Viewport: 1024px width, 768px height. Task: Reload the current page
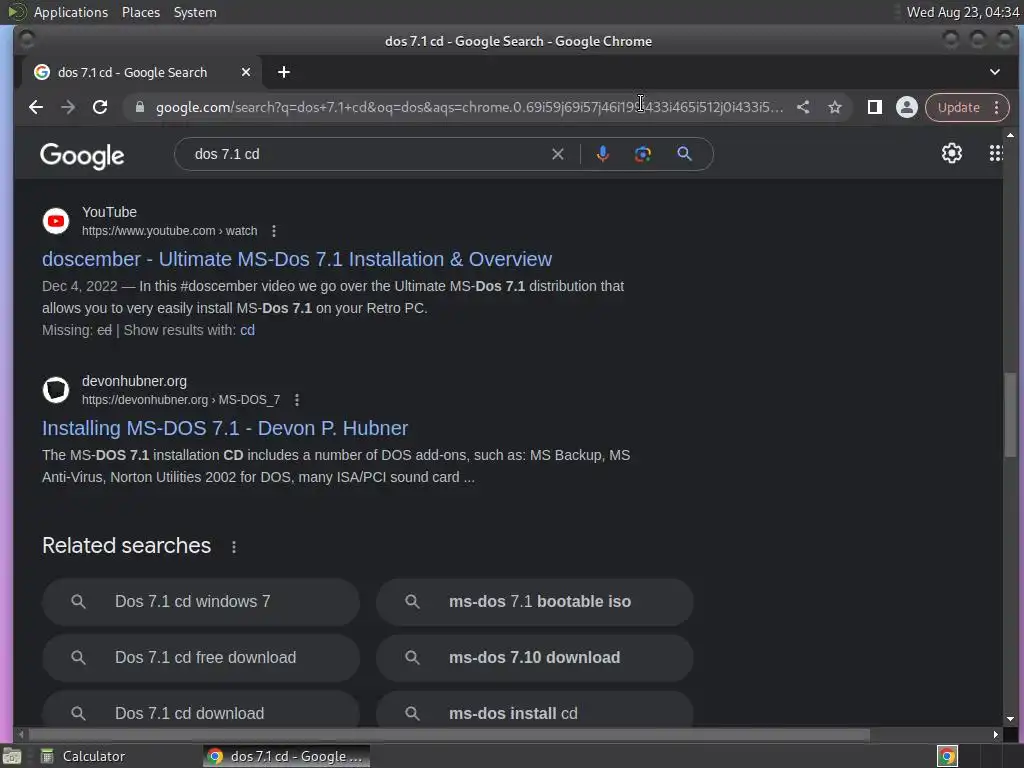100,107
